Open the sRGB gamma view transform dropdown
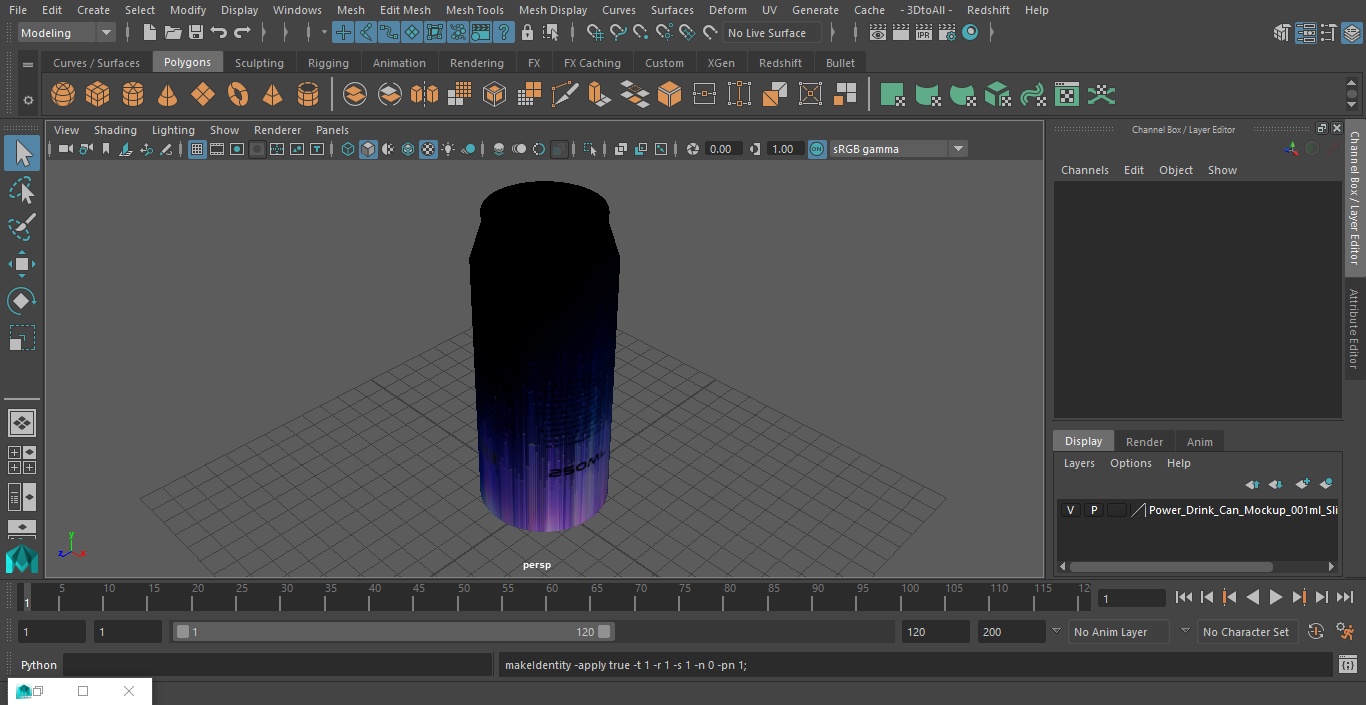The height and width of the screenshot is (705, 1366). 897,149
